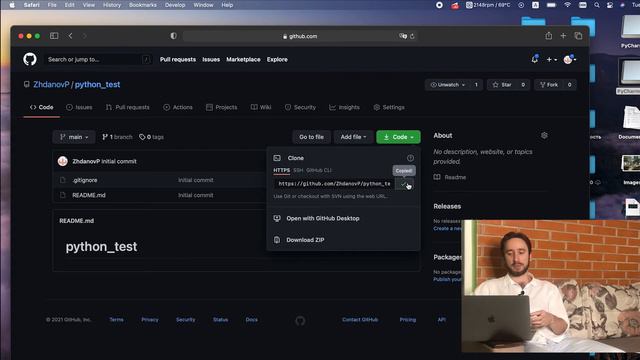This screenshot has width=640, height=360.
Task: Fork the repository
Action: [549, 85]
